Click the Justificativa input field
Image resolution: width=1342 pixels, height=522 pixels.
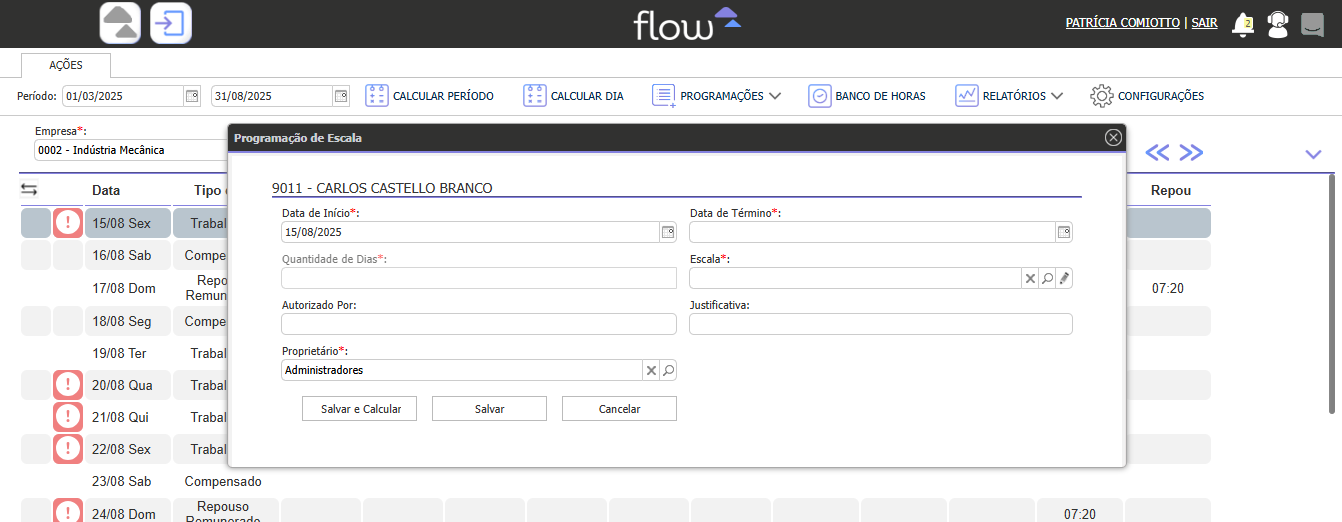[880, 324]
